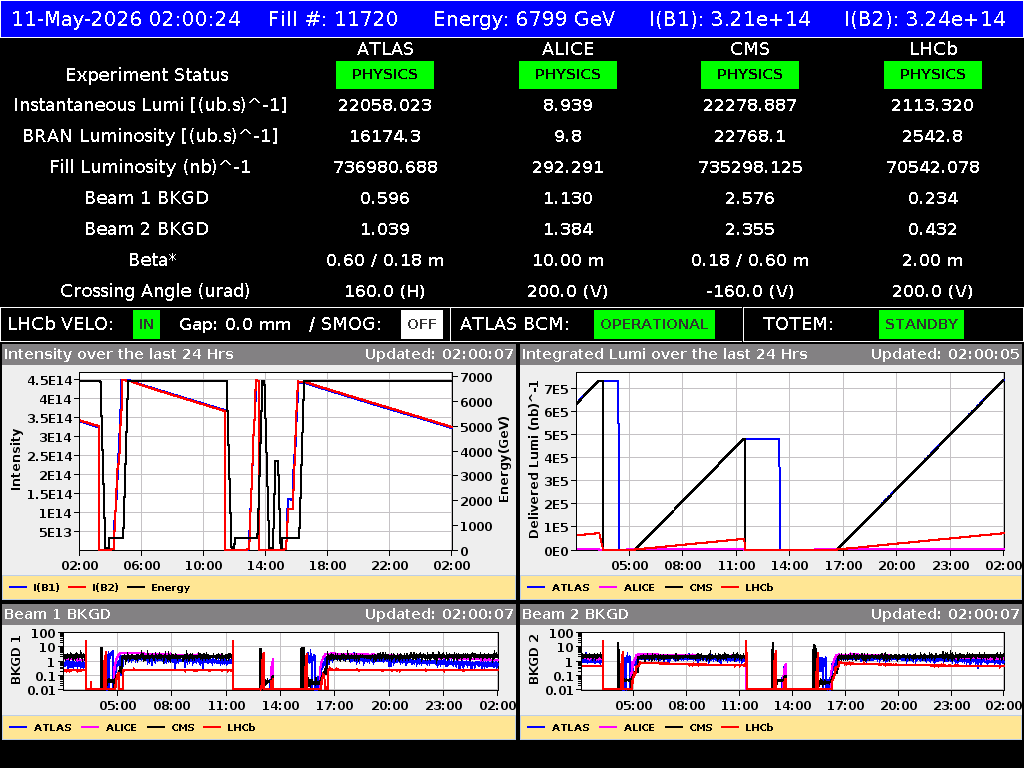Viewport: 1024px width, 768px height.
Task: Click CMS BRAN luminosity value 22768.1
Action: click(750, 136)
